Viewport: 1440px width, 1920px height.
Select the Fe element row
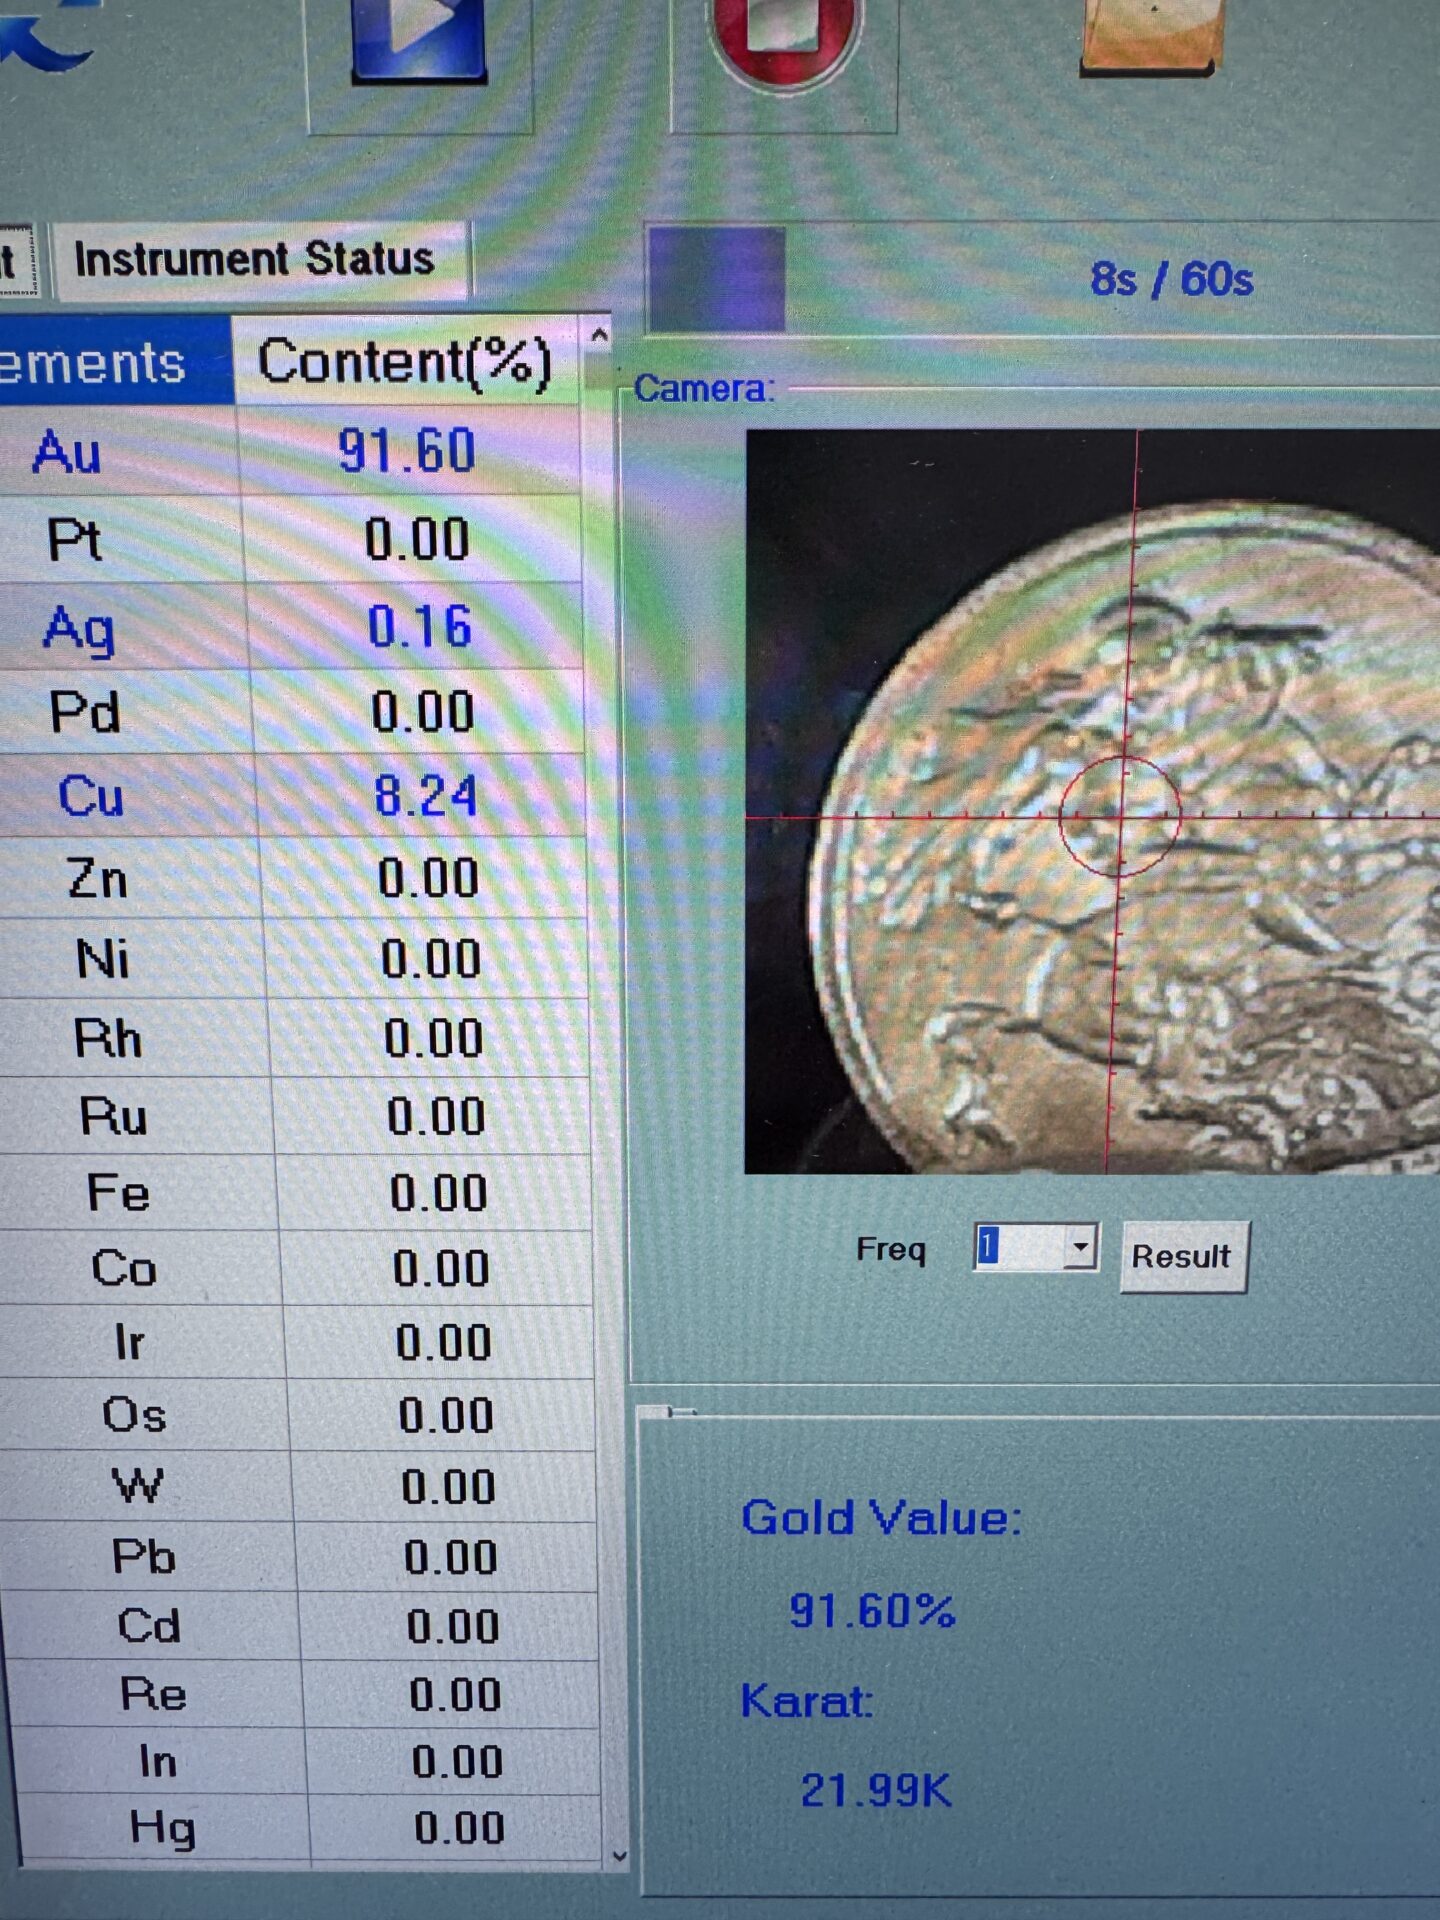(296, 1192)
